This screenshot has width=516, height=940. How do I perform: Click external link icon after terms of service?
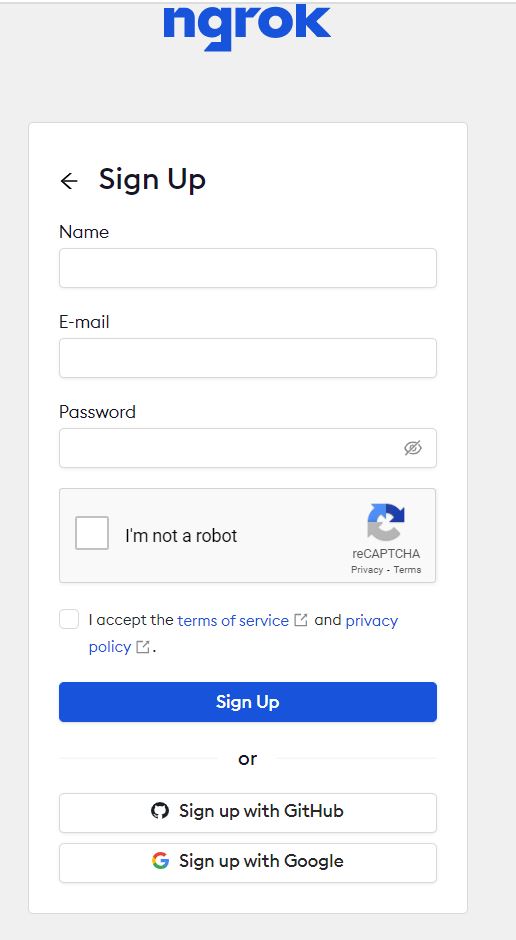301,620
